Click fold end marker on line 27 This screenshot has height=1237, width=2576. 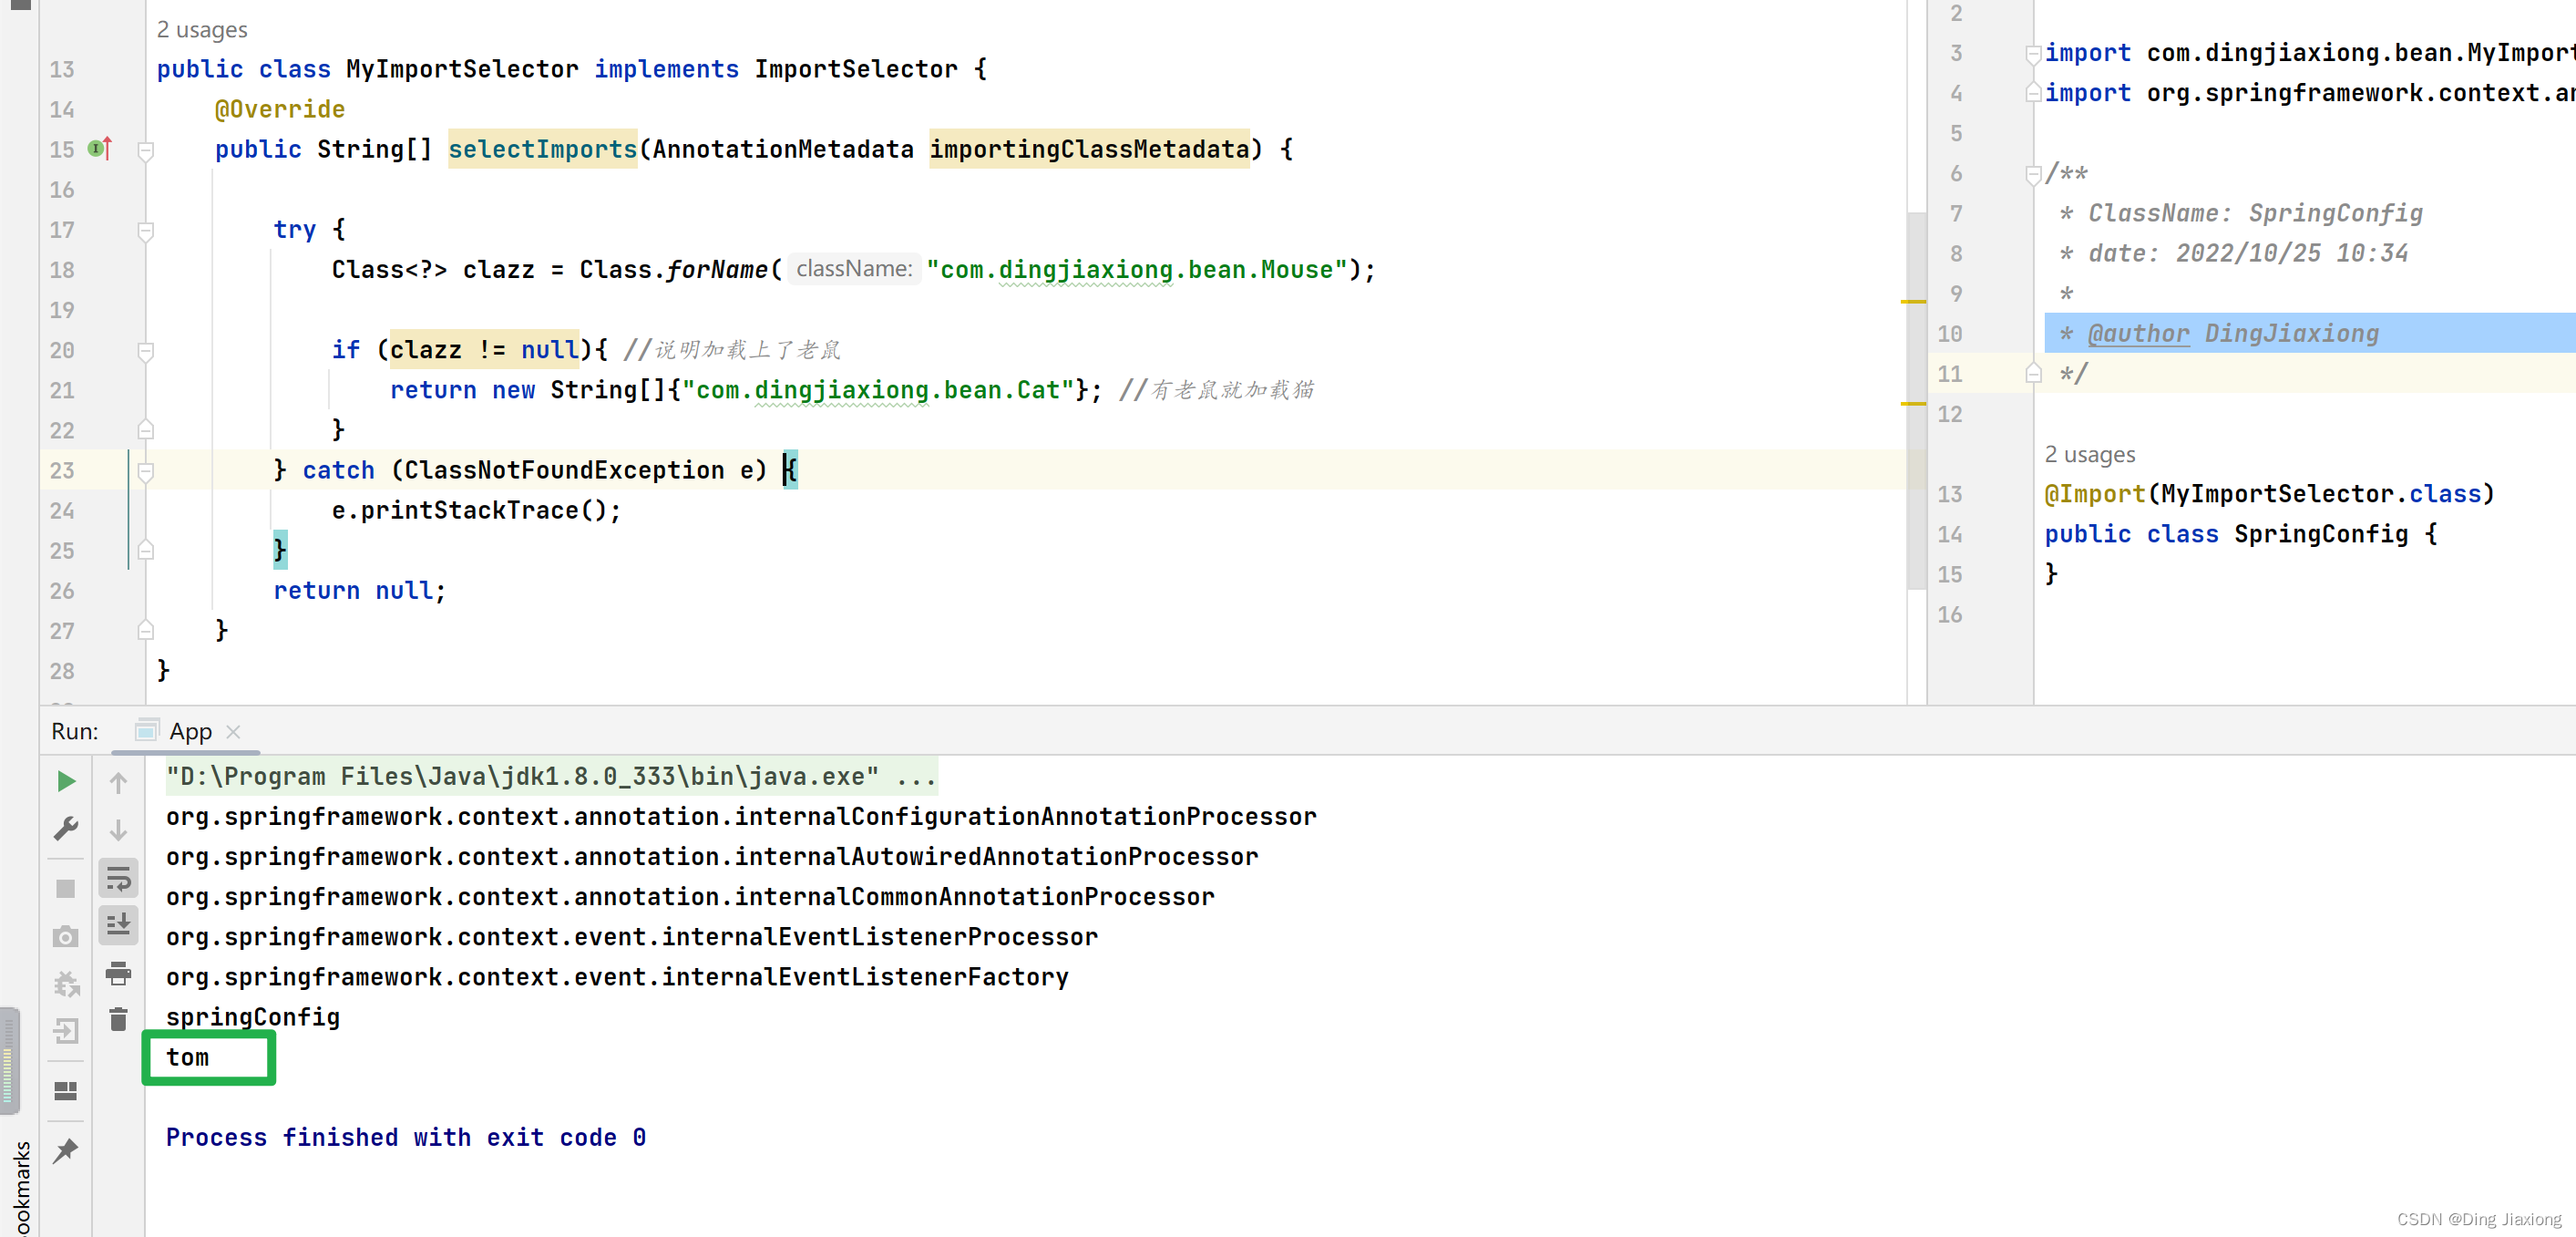pyautogui.click(x=146, y=630)
